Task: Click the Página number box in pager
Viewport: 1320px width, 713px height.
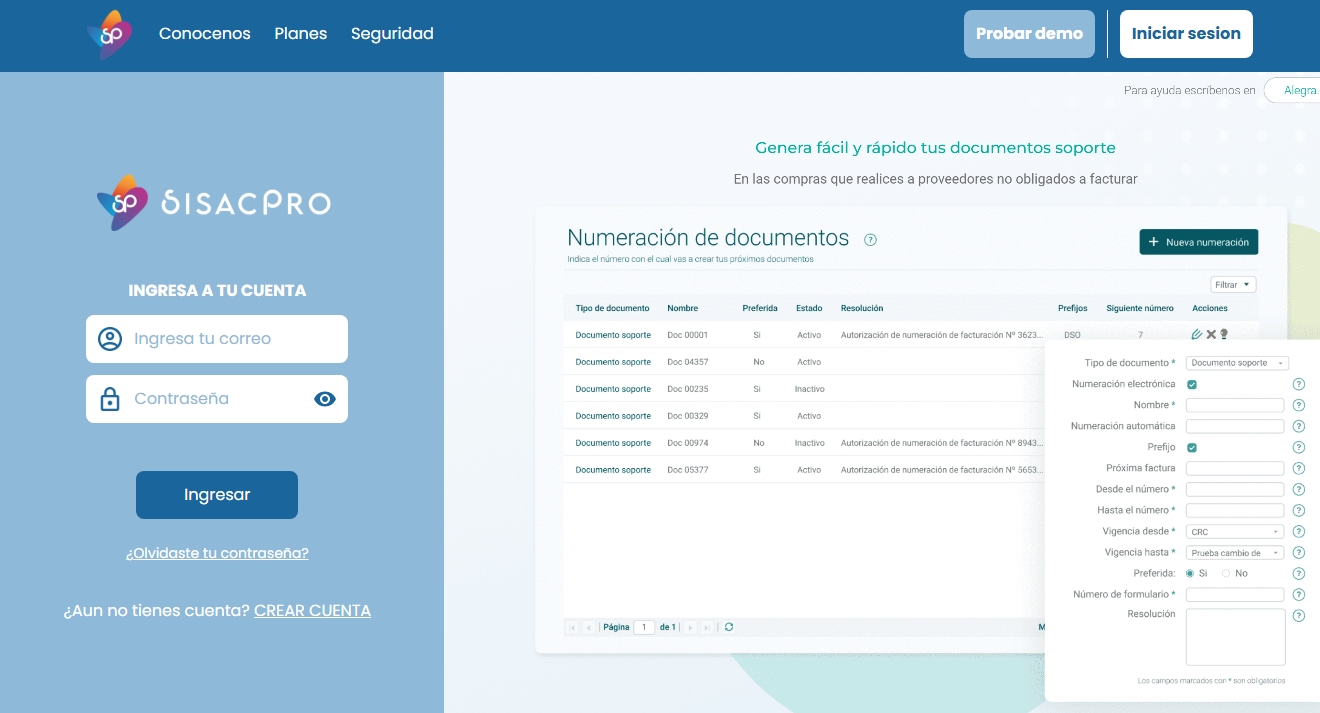Action: point(645,627)
